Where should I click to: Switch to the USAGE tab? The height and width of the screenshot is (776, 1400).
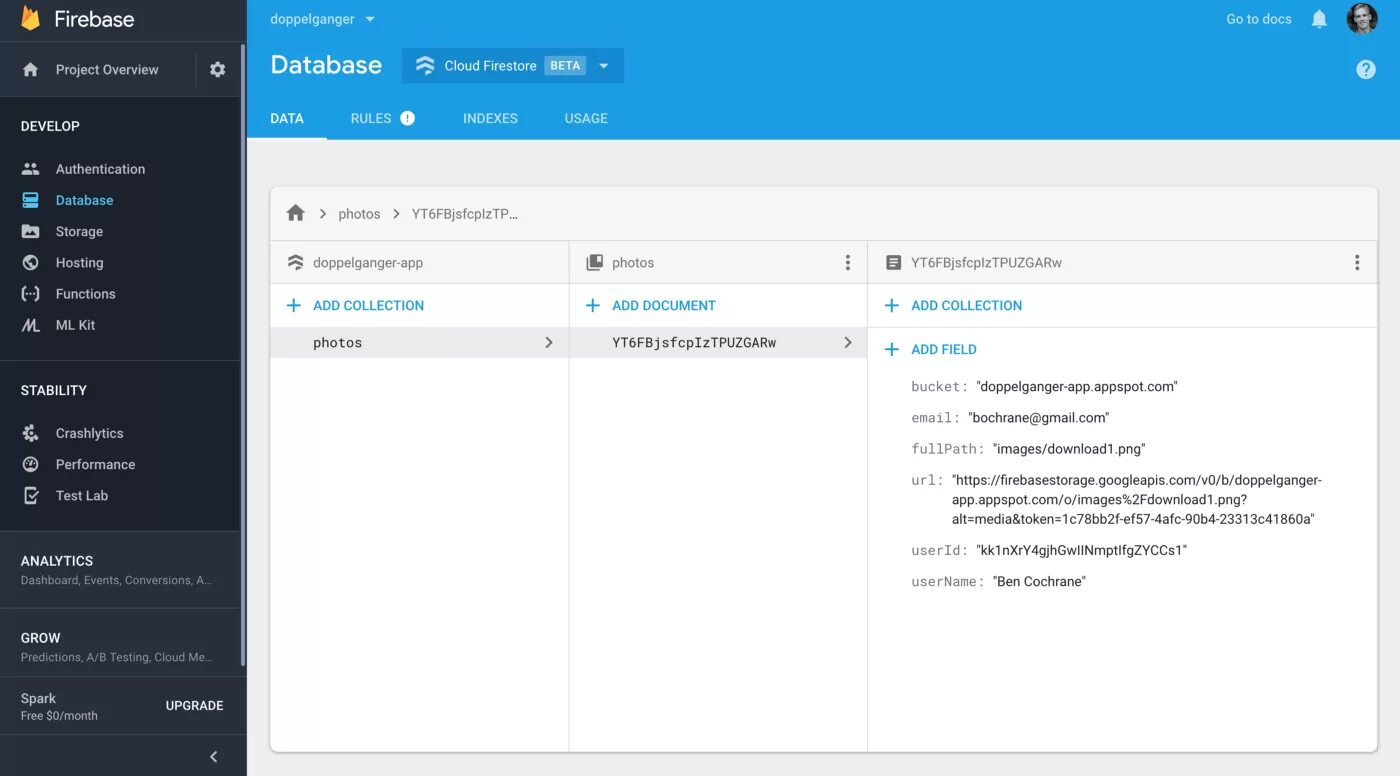pyautogui.click(x=586, y=118)
